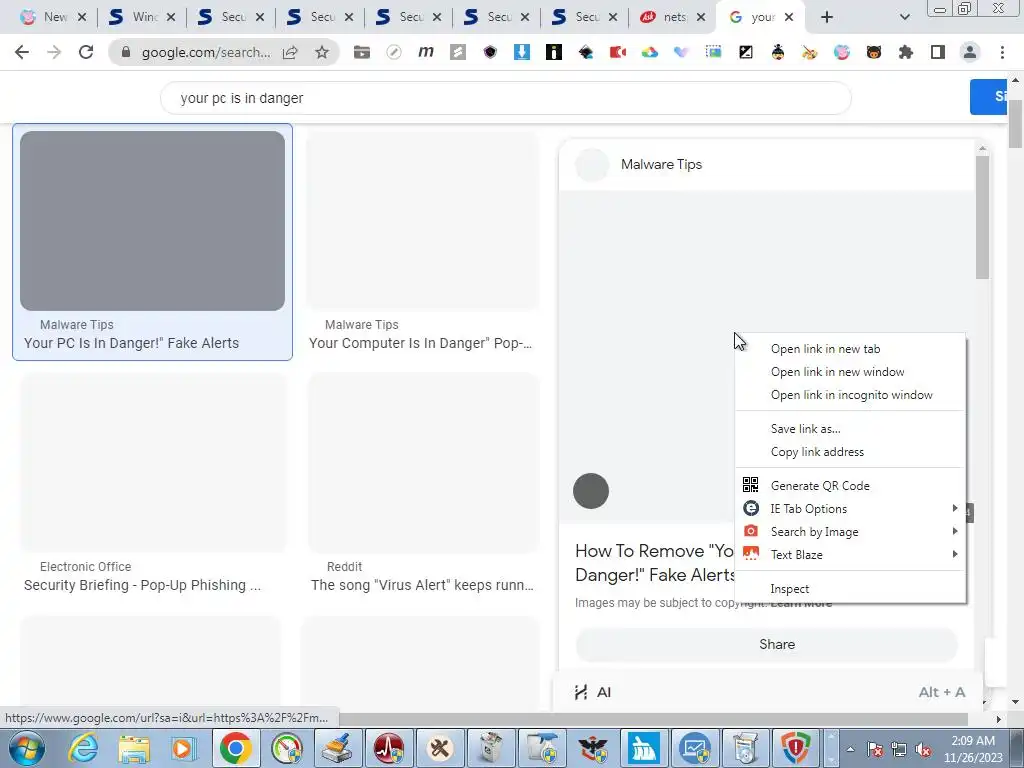Click the Share button in preview panel
The image size is (1024, 768).
point(767,644)
